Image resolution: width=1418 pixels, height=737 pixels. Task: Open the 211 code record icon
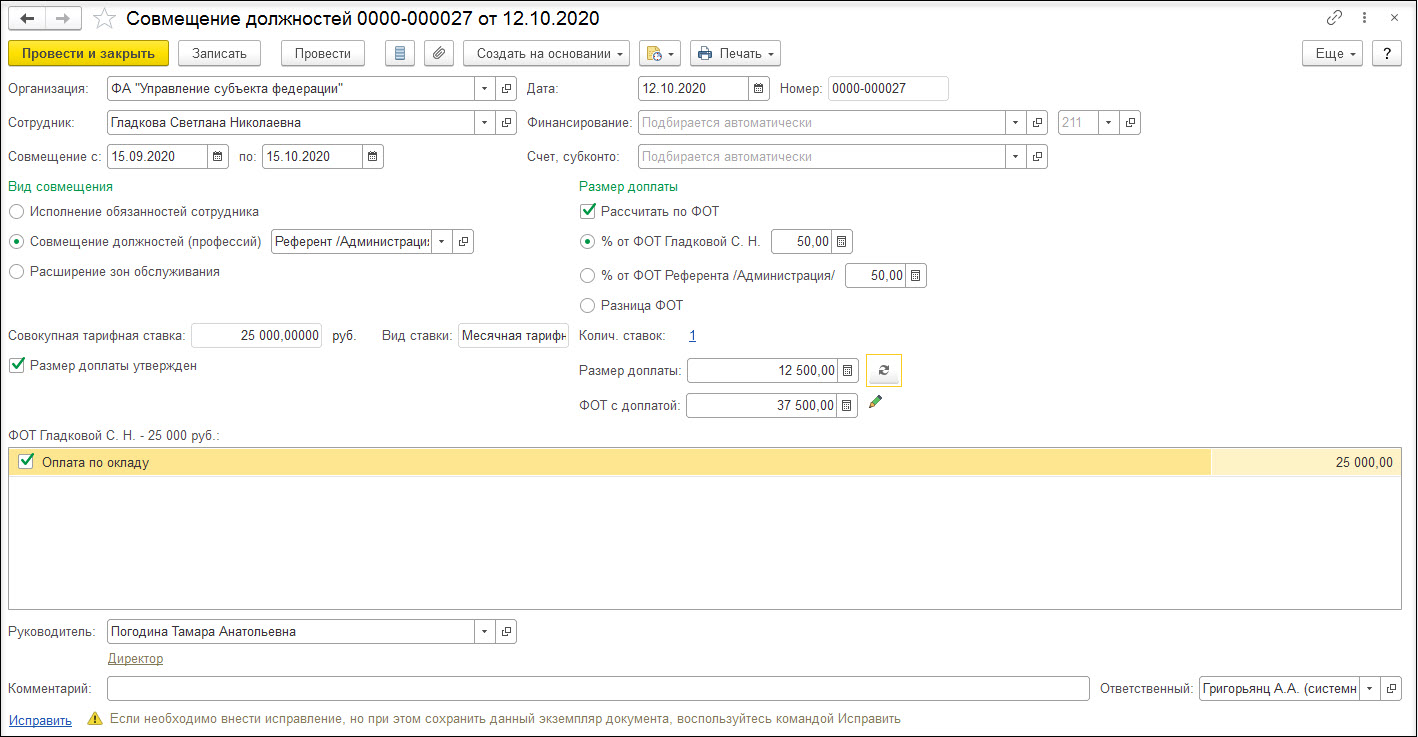click(1131, 122)
